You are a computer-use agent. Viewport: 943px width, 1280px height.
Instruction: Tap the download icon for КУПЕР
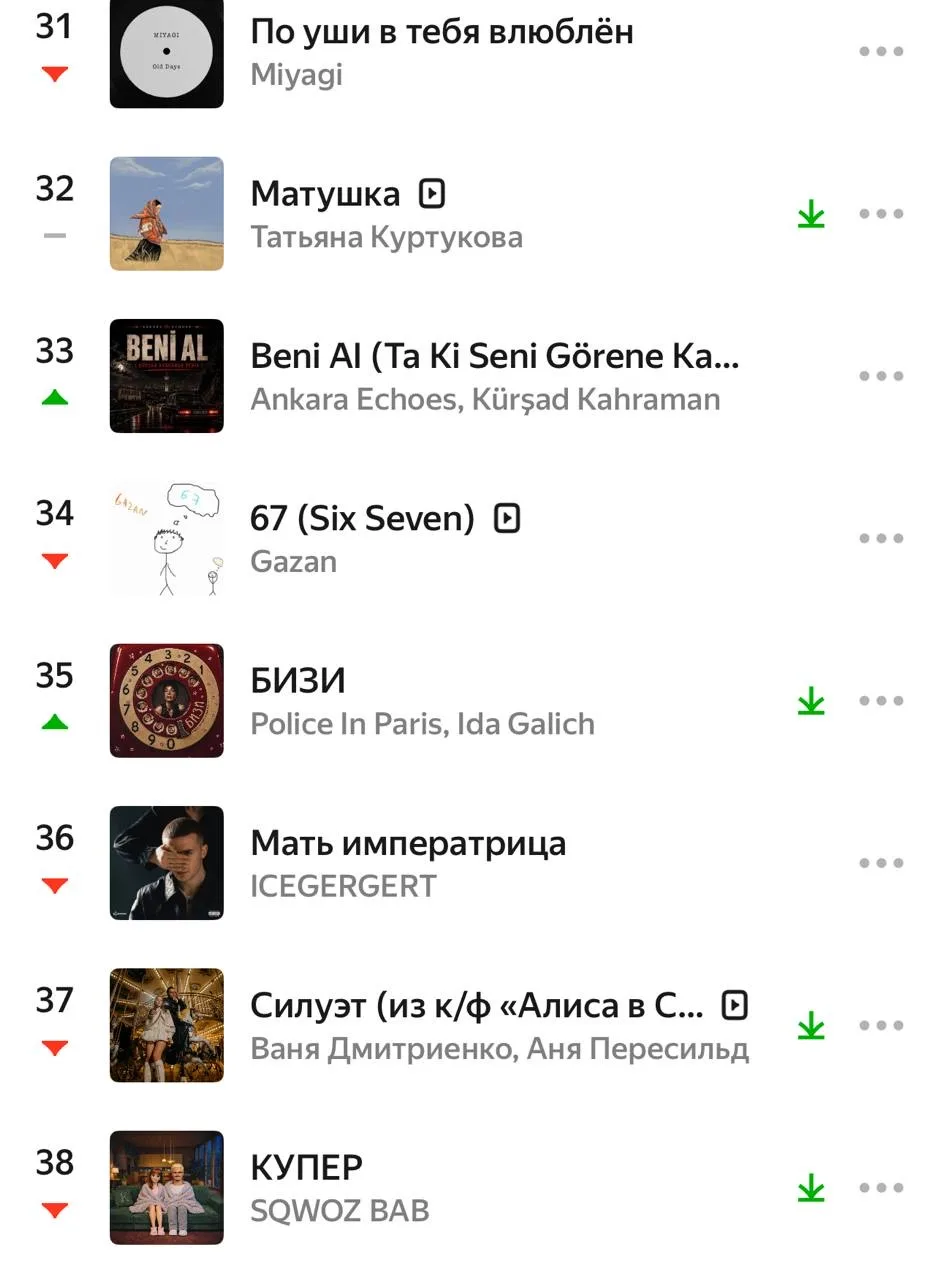click(811, 1188)
